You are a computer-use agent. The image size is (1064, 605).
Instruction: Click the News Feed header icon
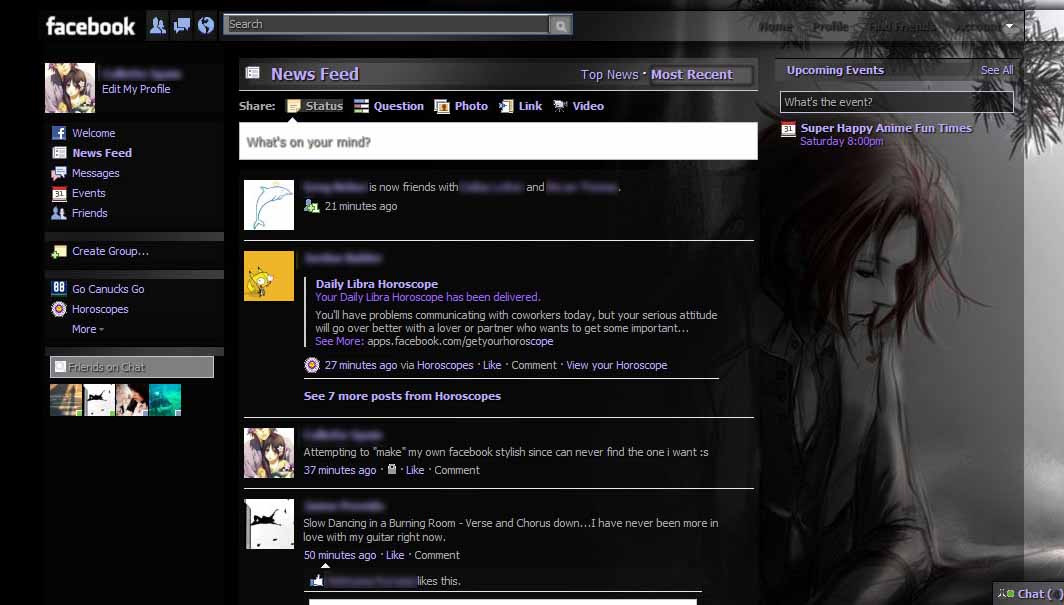tap(252, 73)
